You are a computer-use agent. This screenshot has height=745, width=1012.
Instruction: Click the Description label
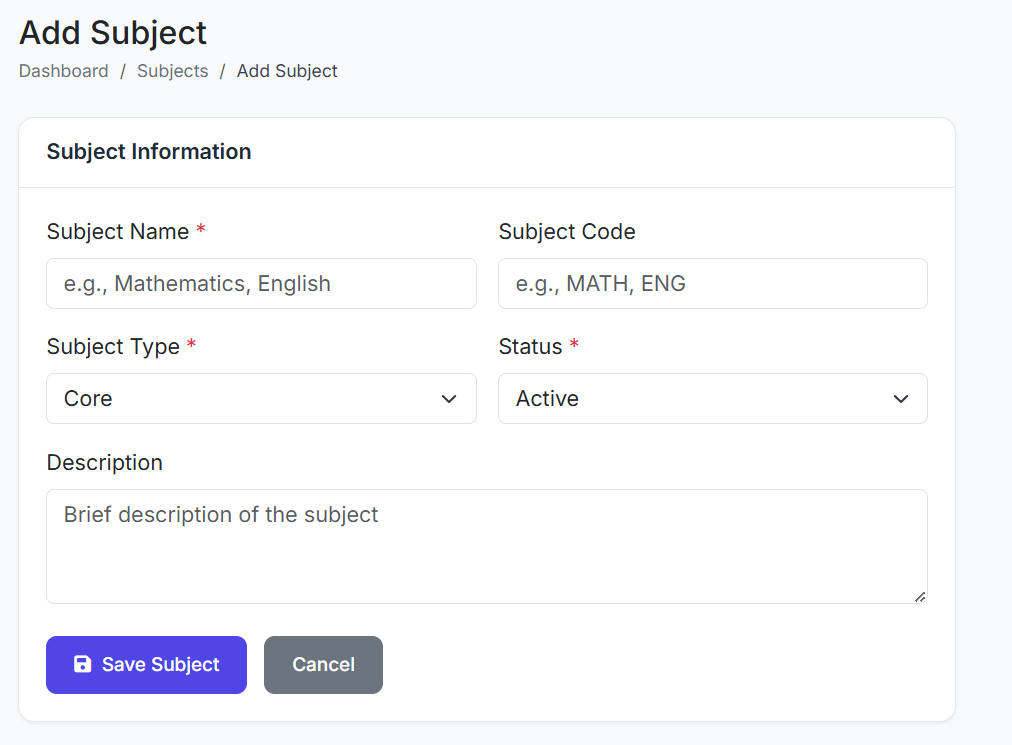tap(104, 463)
